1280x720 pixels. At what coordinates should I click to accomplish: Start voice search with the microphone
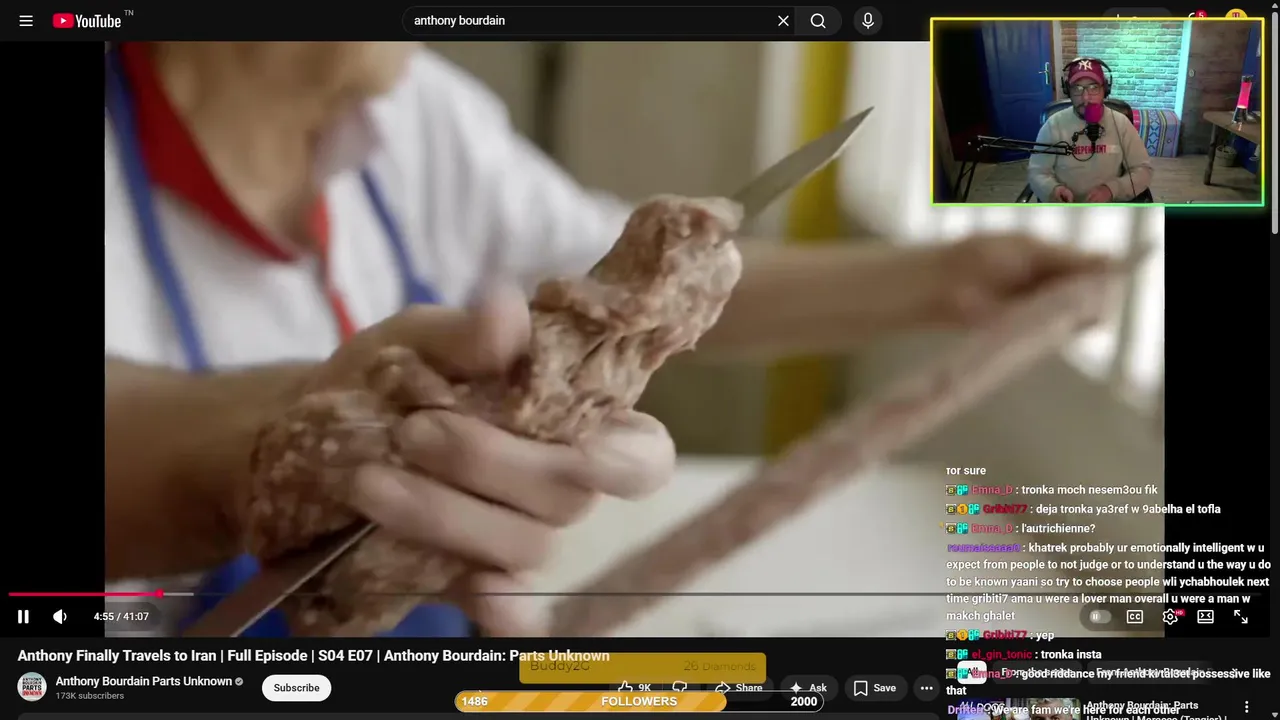[x=868, y=21]
